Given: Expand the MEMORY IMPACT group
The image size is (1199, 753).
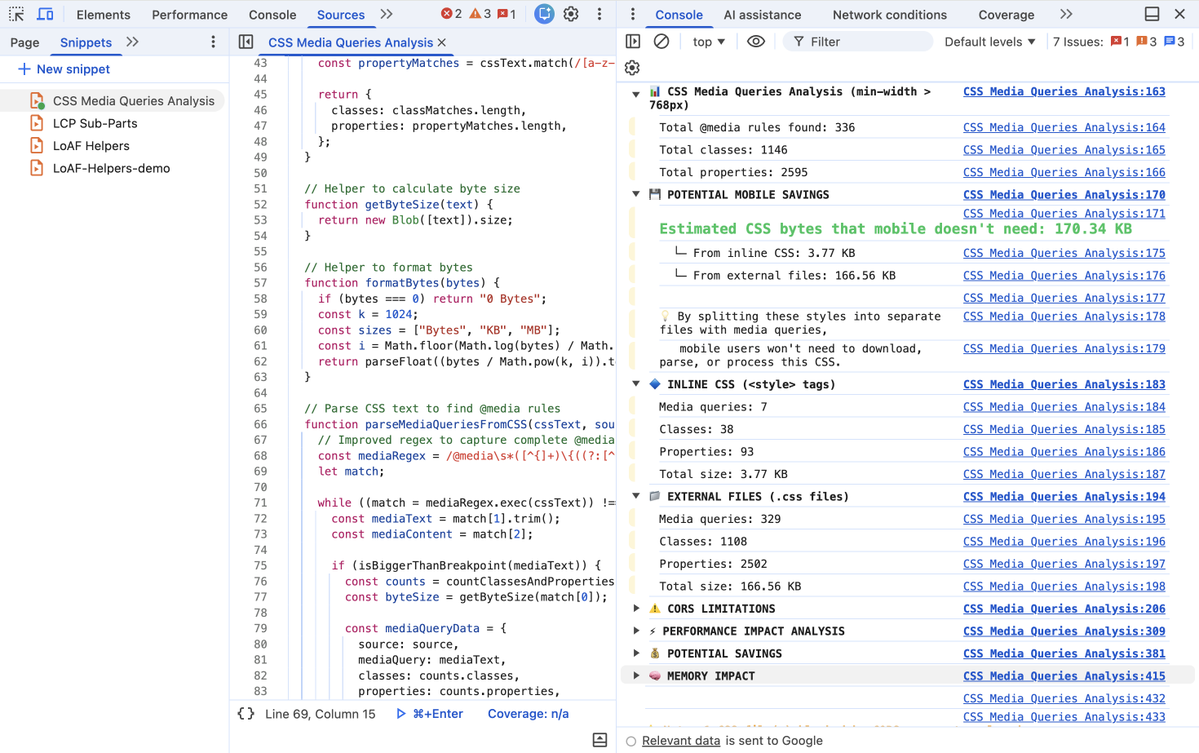Looking at the screenshot, I should point(636,677).
